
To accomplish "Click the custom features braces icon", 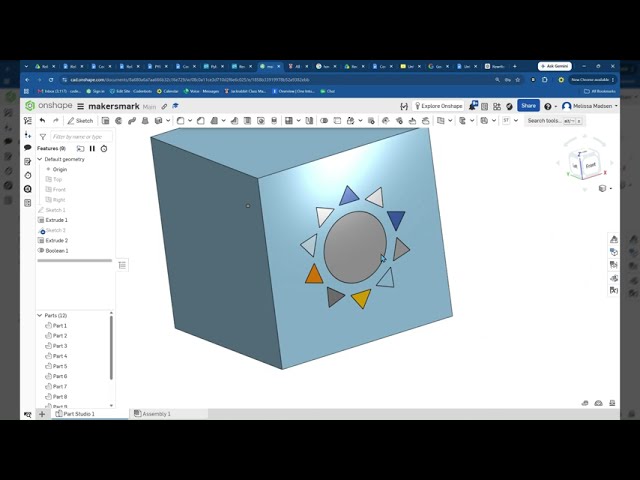I will coord(404,106).
